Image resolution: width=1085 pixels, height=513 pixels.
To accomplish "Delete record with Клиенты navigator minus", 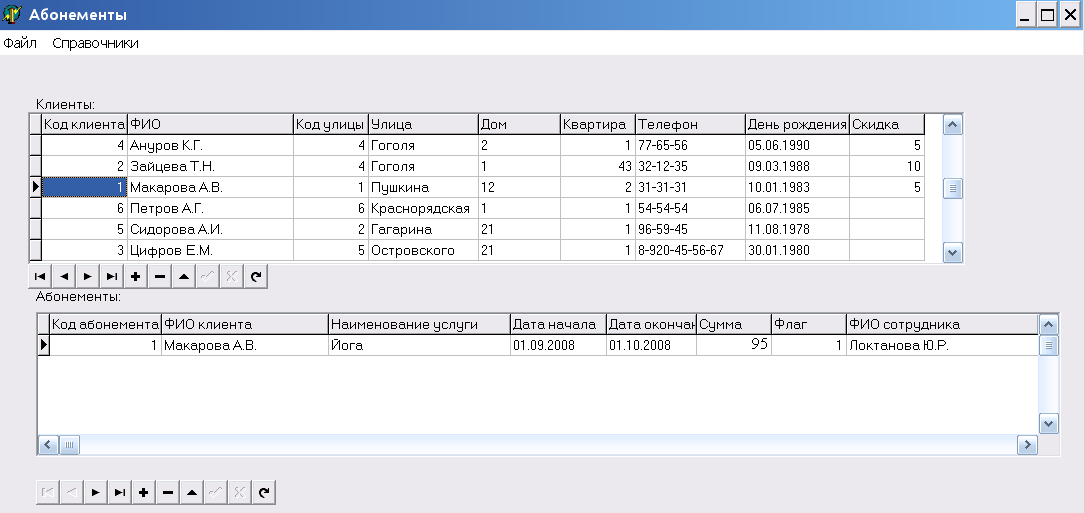I will [160, 276].
